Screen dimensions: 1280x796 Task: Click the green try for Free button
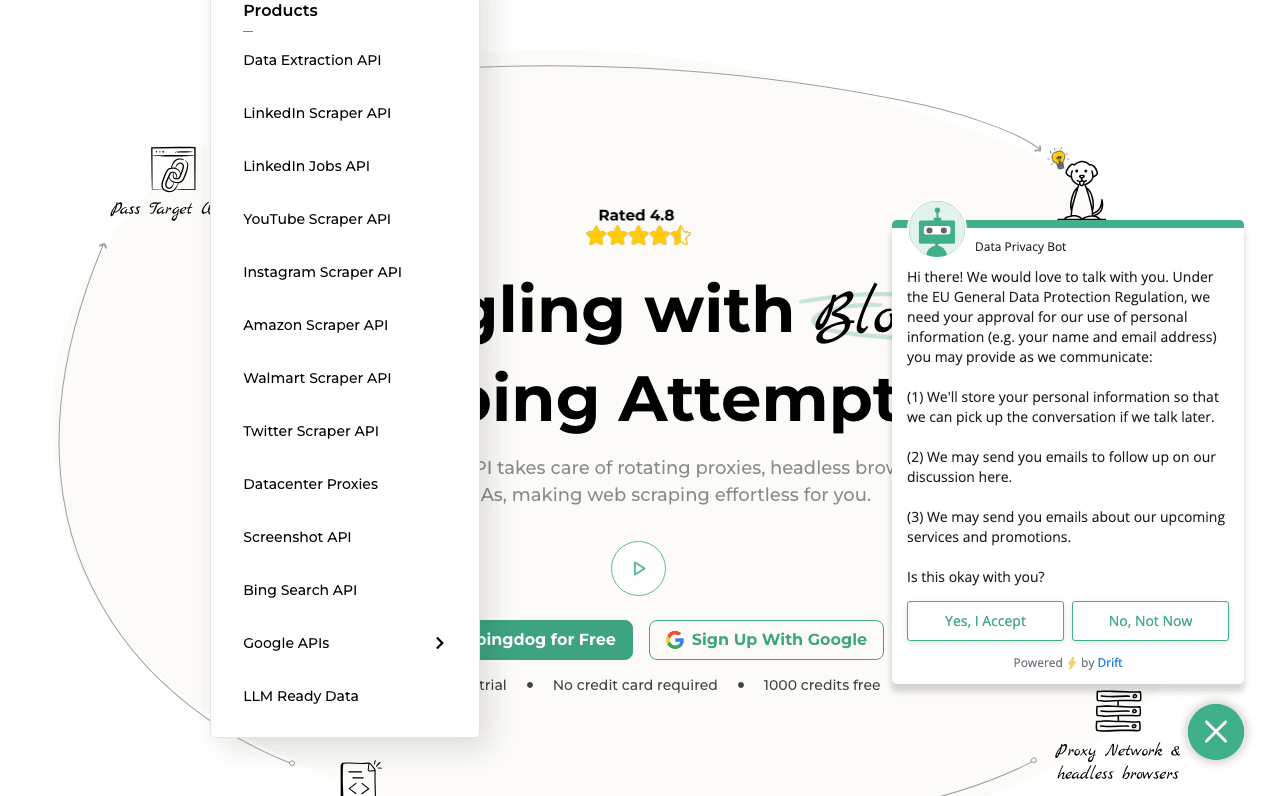(x=555, y=640)
